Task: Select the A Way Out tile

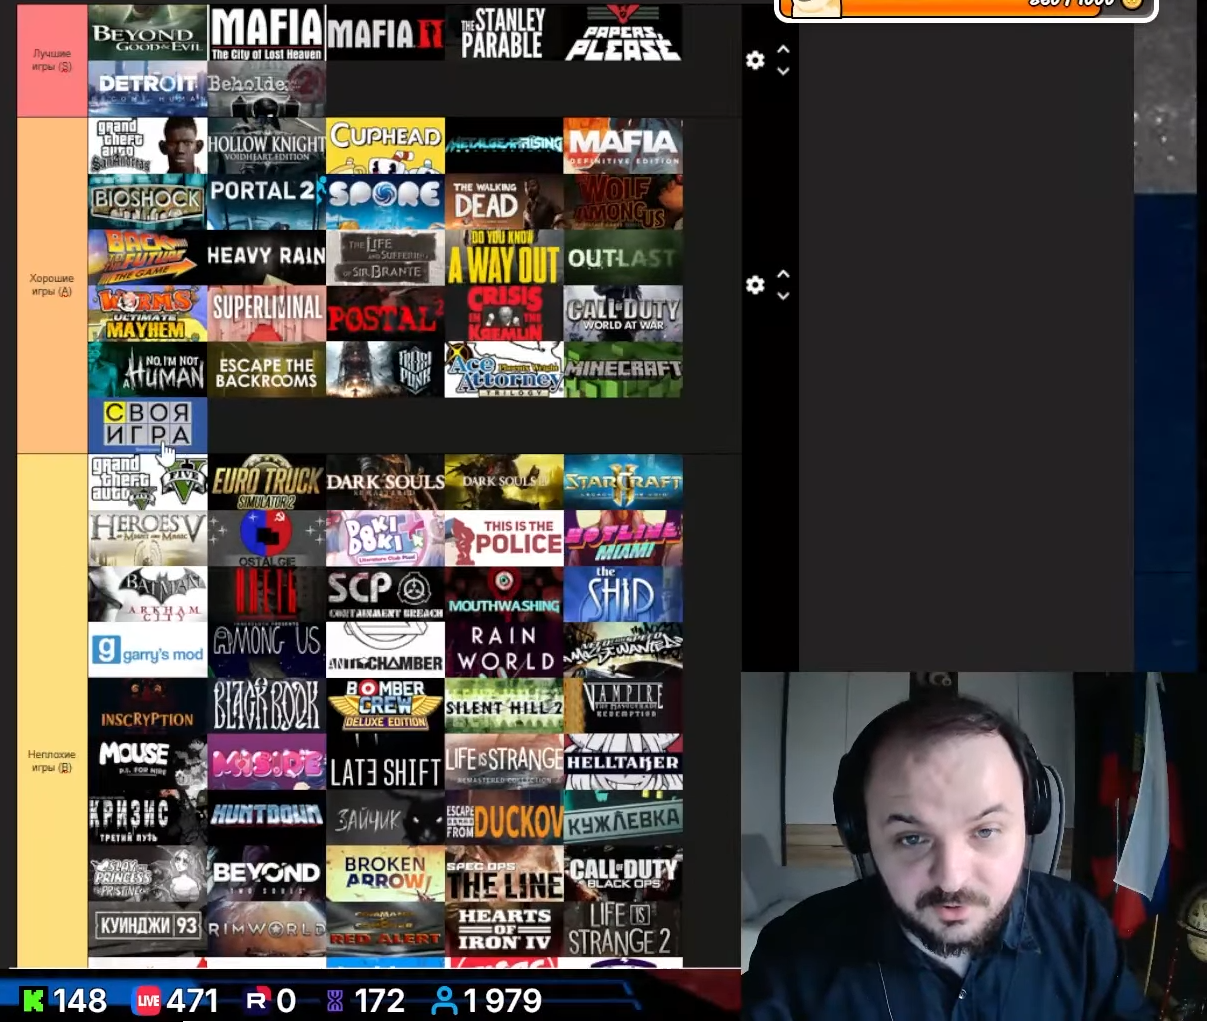Action: click(504, 258)
